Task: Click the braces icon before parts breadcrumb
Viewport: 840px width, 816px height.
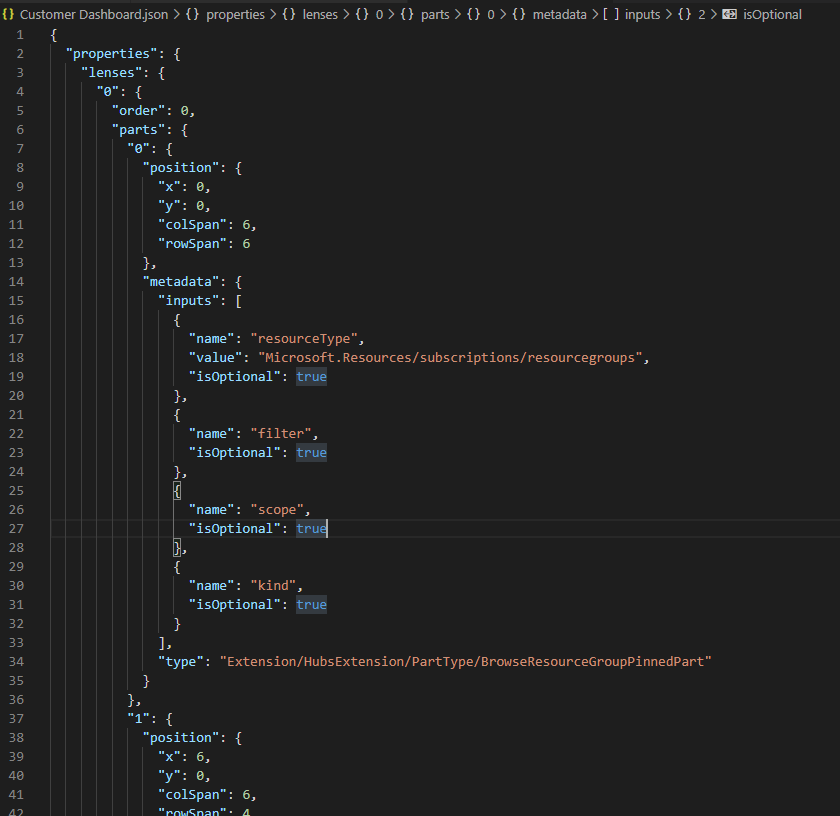Action: [x=406, y=15]
